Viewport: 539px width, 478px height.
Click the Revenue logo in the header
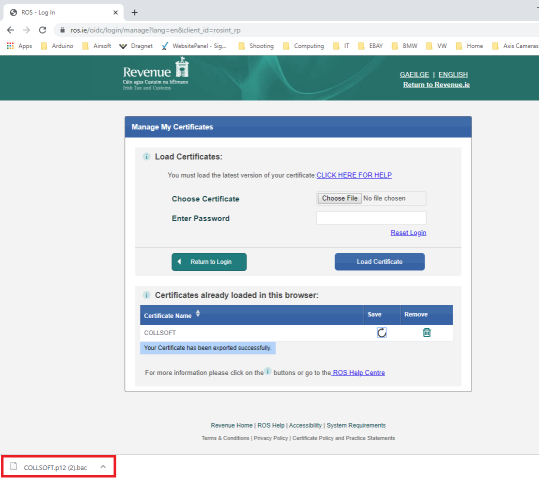tap(156, 74)
